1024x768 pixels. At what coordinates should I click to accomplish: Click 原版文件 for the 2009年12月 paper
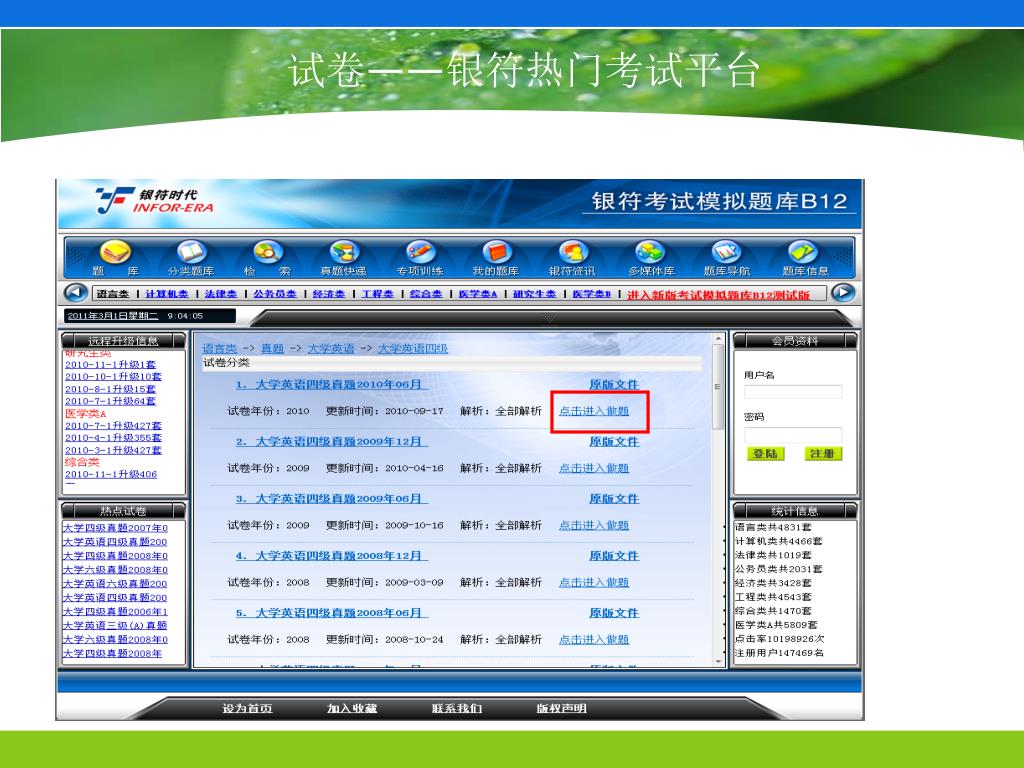pos(614,441)
